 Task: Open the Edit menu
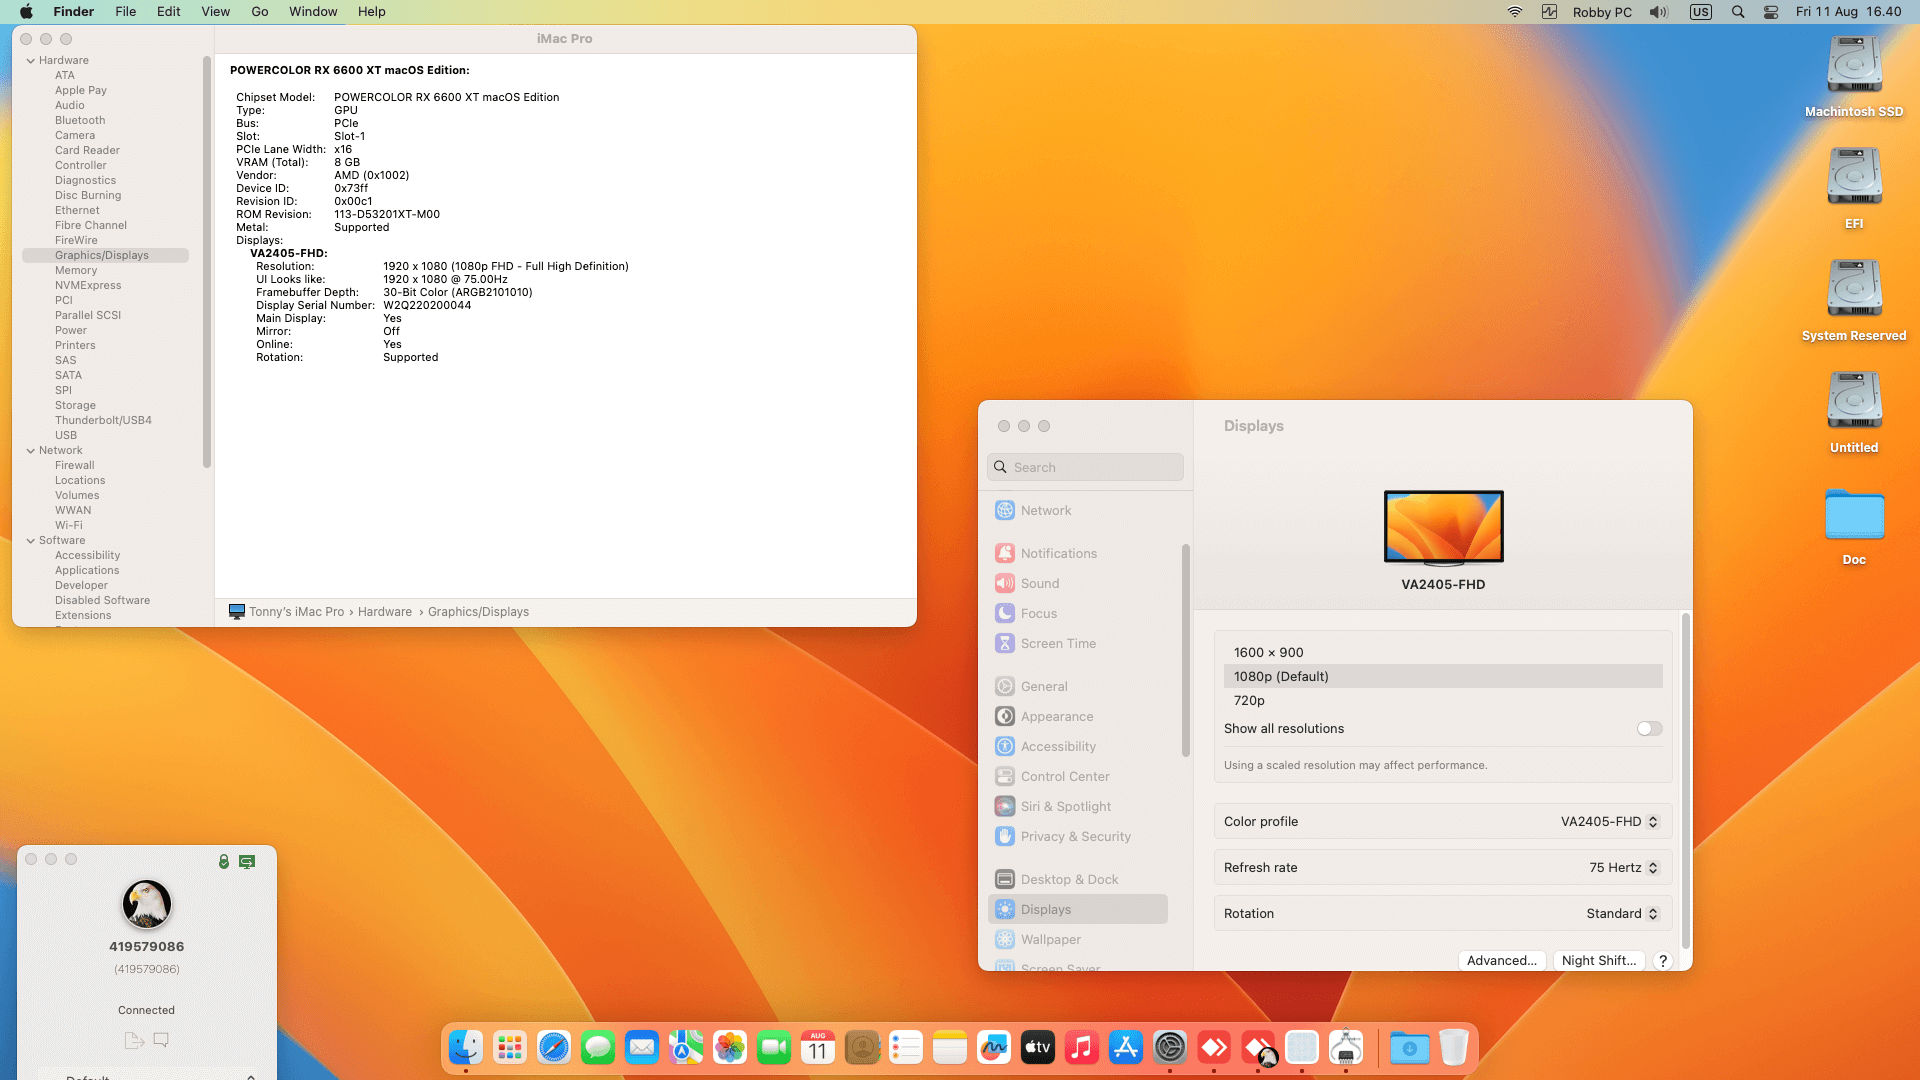pyautogui.click(x=169, y=12)
